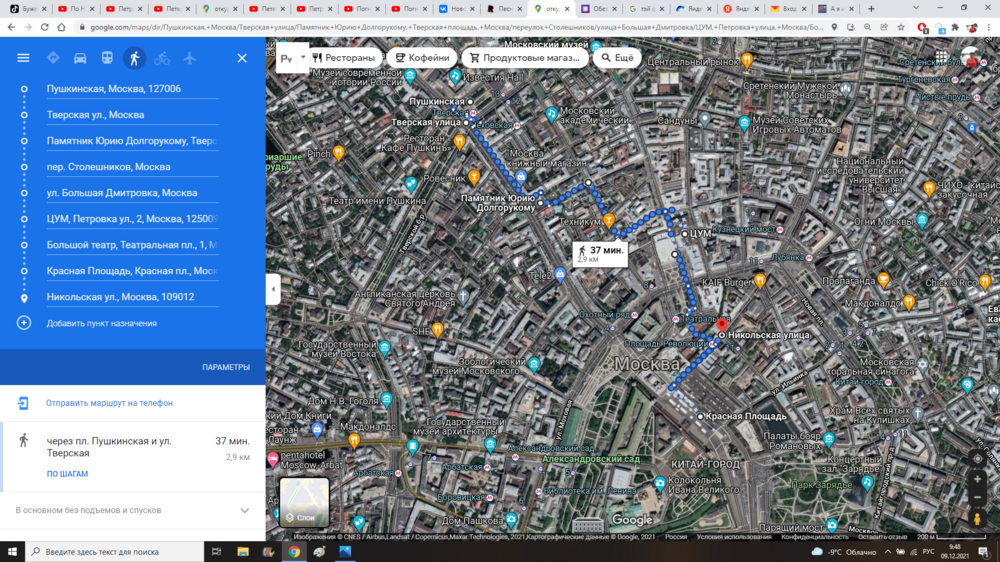Switch to driving travel mode
The width and height of the screenshot is (1000, 562).
click(x=80, y=58)
